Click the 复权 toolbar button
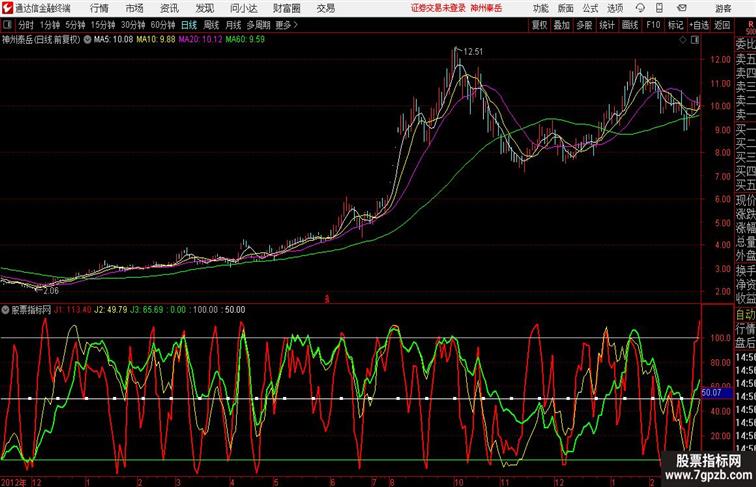The image size is (756, 487). click(x=540, y=25)
